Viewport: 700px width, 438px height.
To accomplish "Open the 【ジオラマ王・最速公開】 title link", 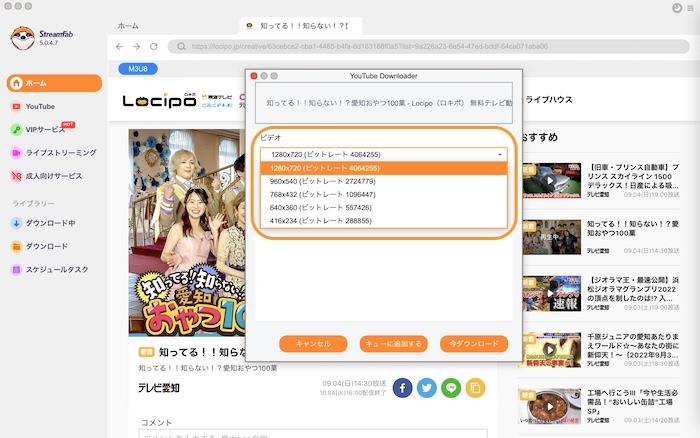I will (x=633, y=289).
